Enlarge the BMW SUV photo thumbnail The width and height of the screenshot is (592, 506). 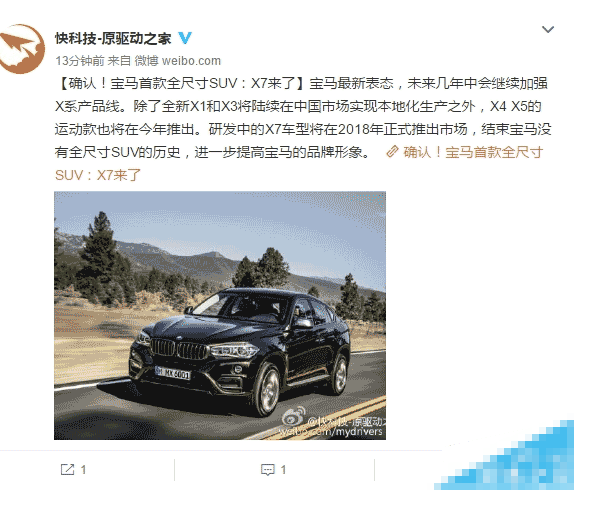tap(220, 316)
